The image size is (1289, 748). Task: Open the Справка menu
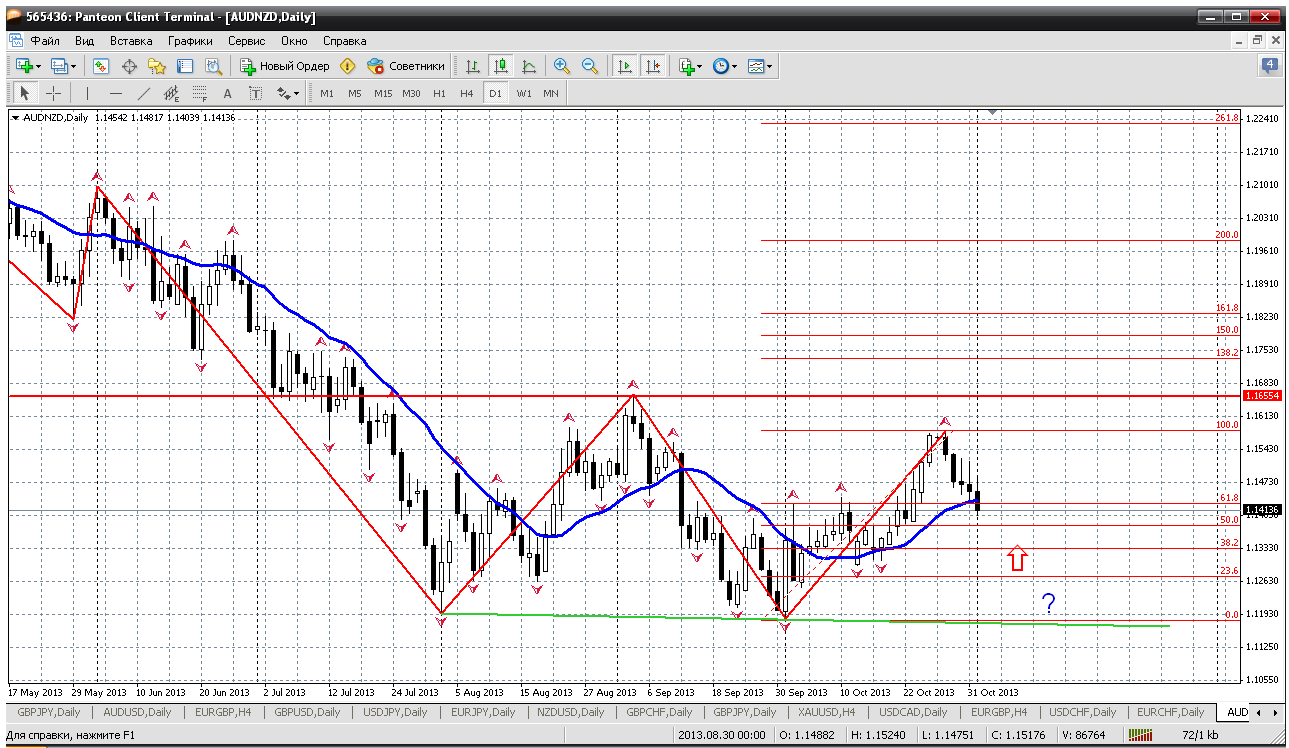345,41
